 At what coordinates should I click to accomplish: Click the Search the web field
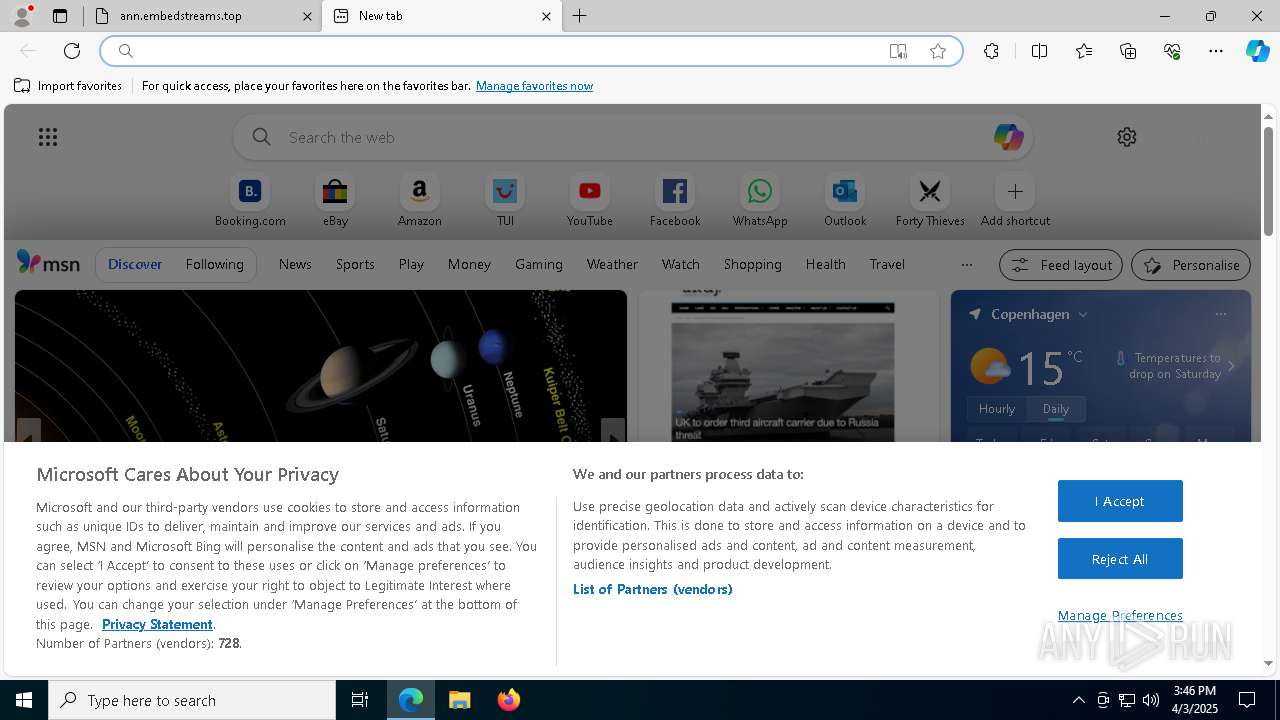pos(633,137)
